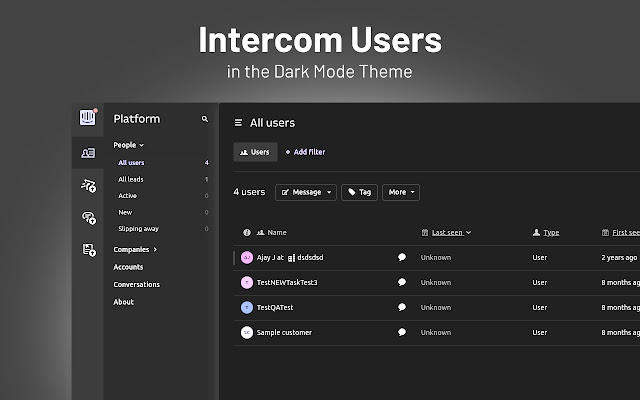This screenshot has height=400, width=640.
Task: Toggle the hamburger menu beside All users
Action: 238,122
